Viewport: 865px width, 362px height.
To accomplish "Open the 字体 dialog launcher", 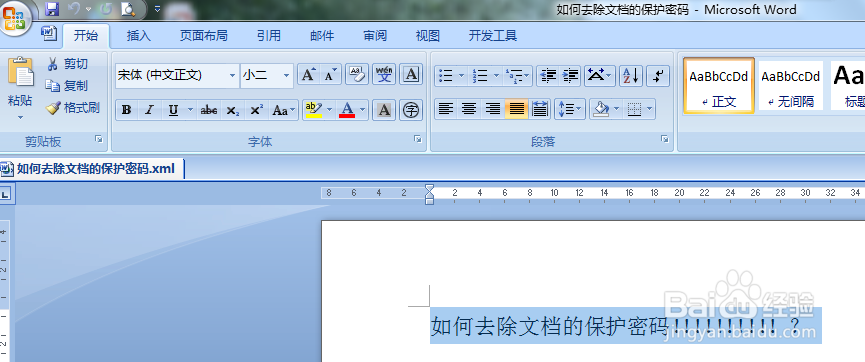I will pyautogui.click(x=418, y=140).
